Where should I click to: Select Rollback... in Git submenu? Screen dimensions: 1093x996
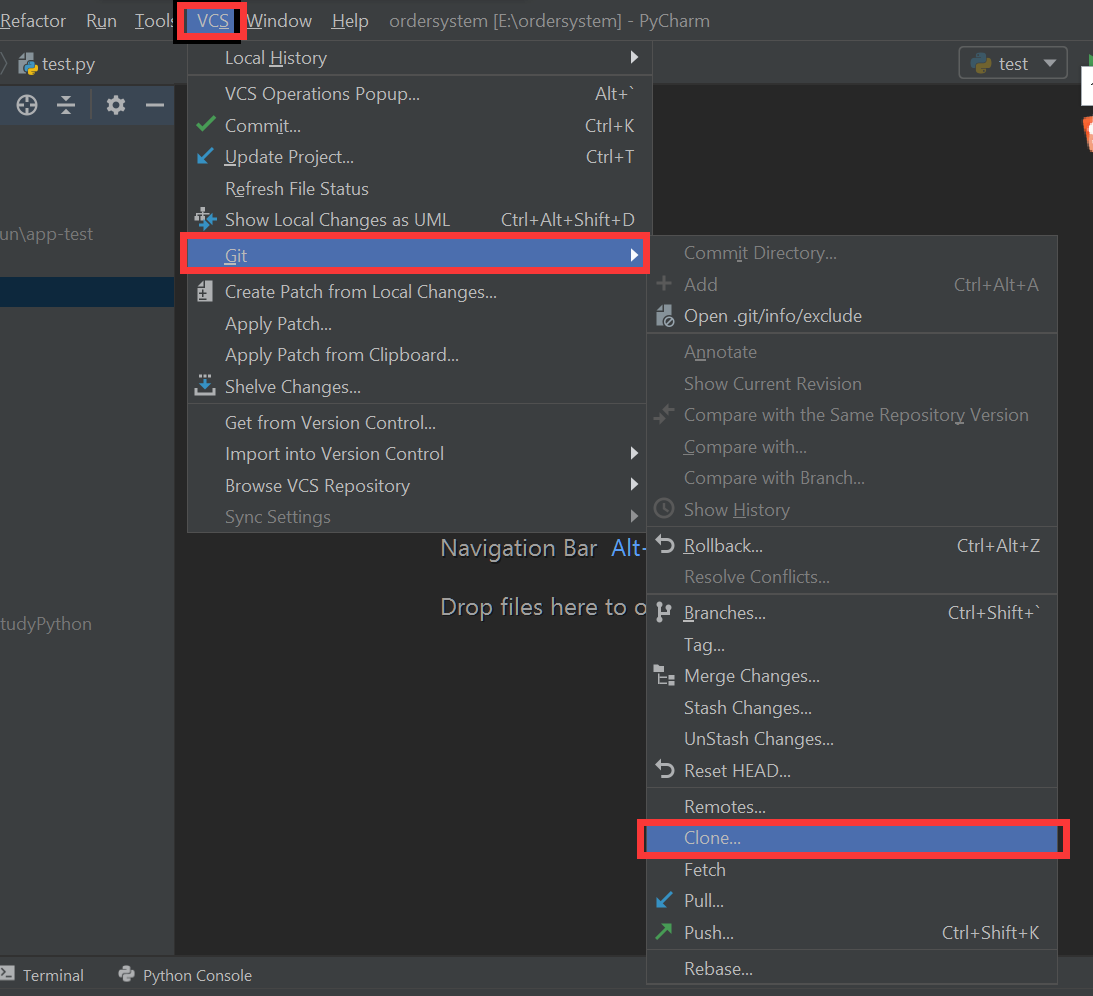tap(852, 545)
